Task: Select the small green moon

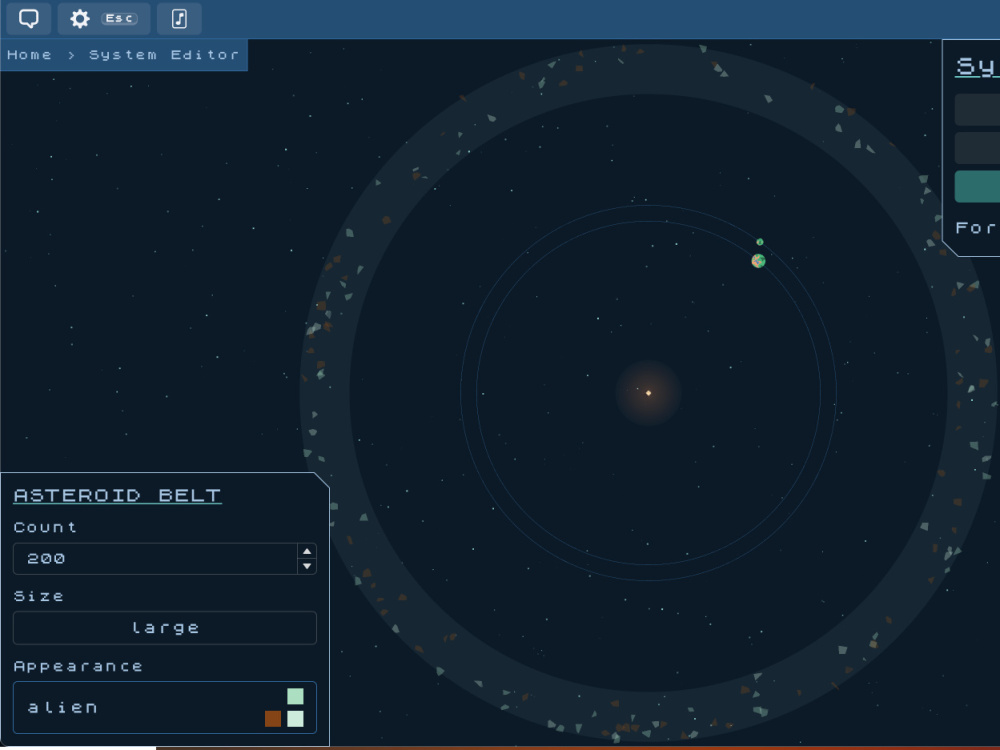Action: [760, 242]
